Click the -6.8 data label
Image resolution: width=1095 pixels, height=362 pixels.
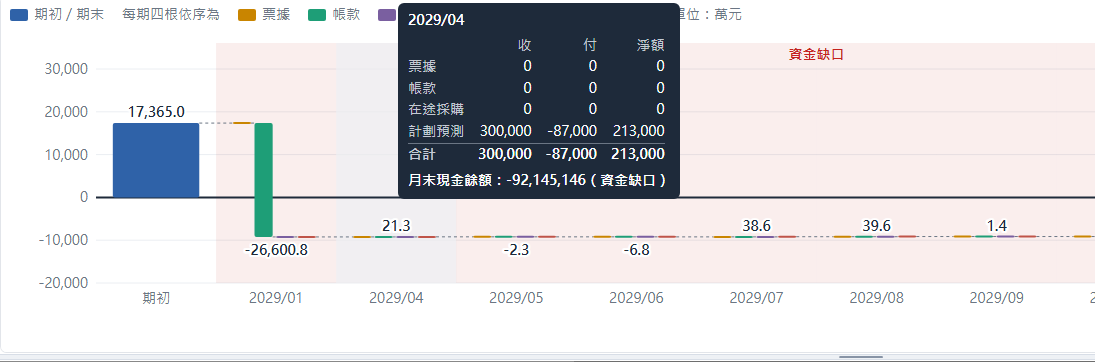pyautogui.click(x=636, y=250)
